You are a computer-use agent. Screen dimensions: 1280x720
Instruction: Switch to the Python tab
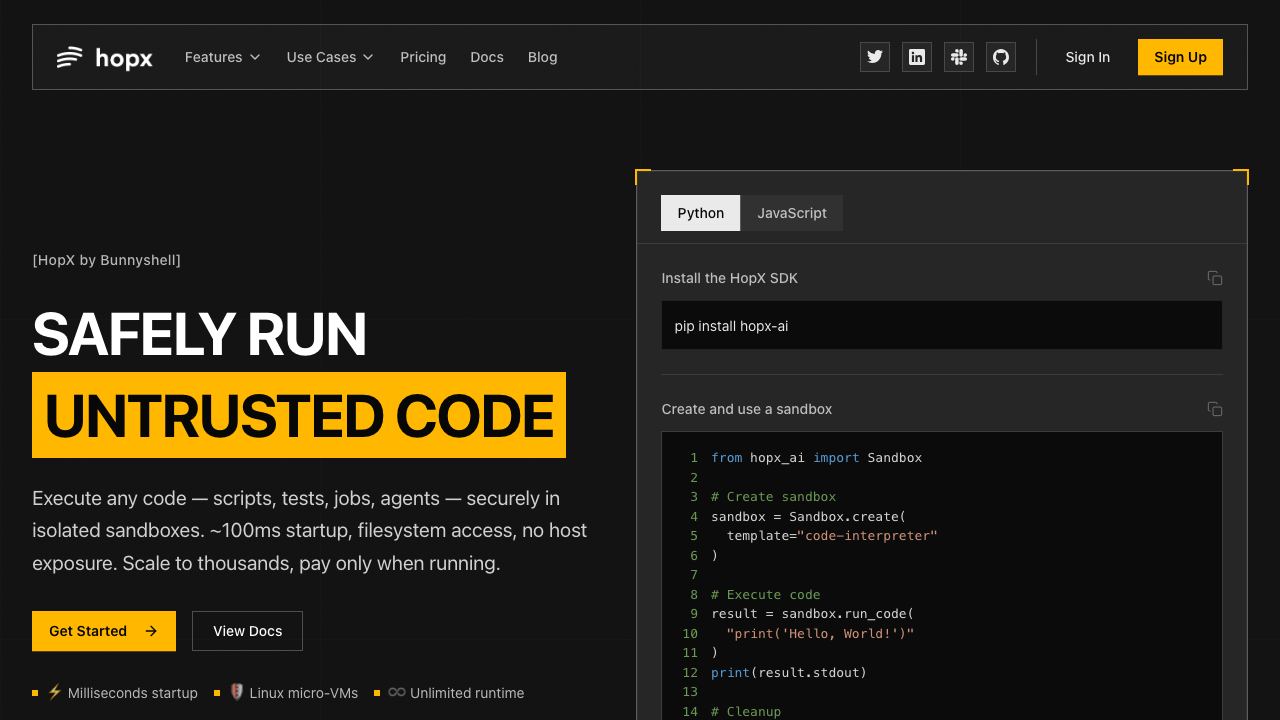(x=701, y=213)
